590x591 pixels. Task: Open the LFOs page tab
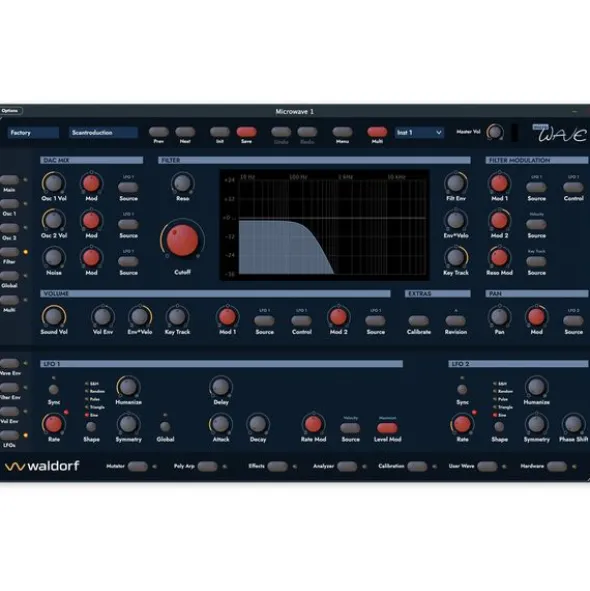coord(9,435)
